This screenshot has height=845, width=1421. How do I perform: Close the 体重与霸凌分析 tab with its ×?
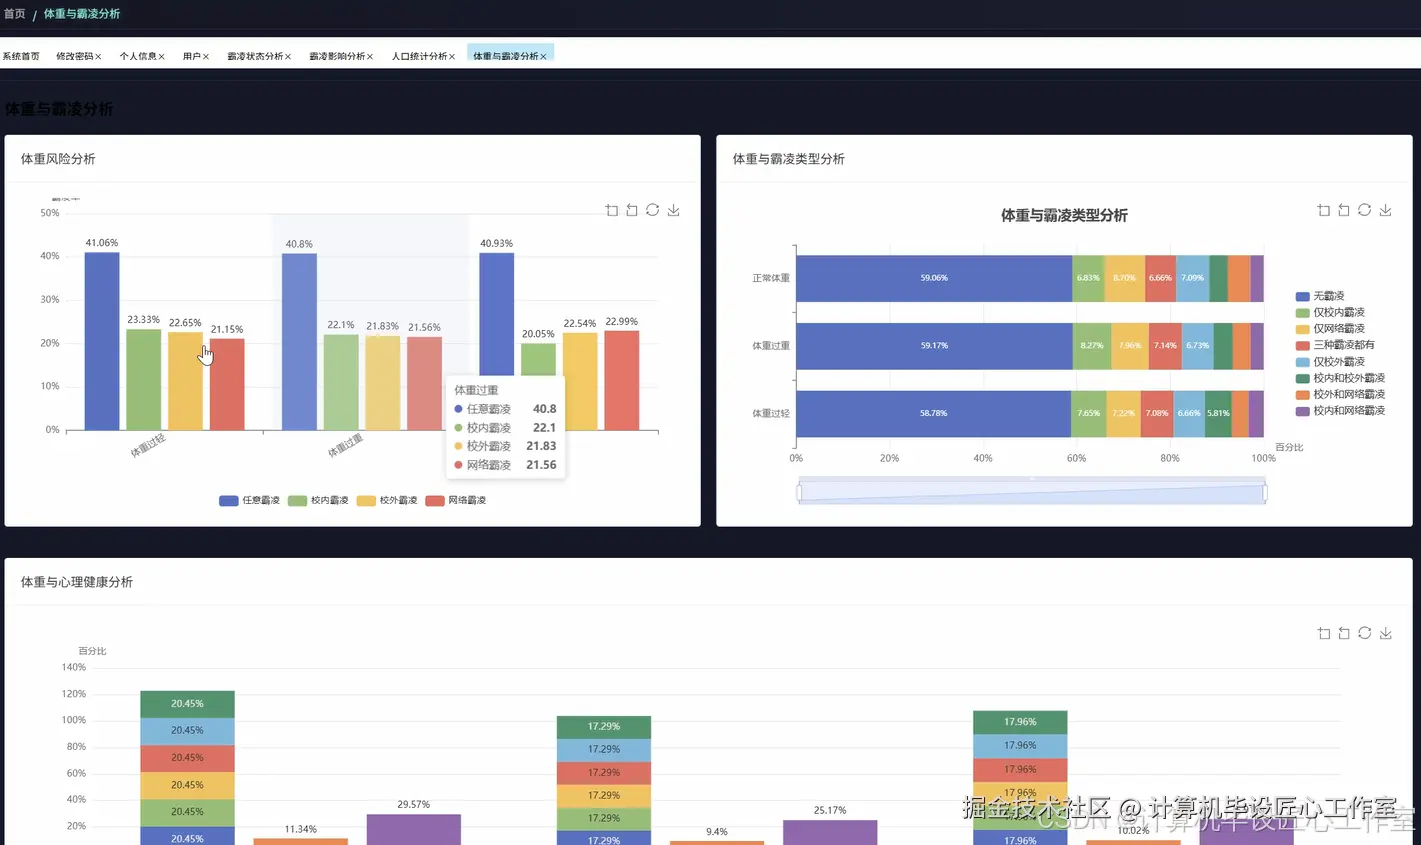[543, 57]
